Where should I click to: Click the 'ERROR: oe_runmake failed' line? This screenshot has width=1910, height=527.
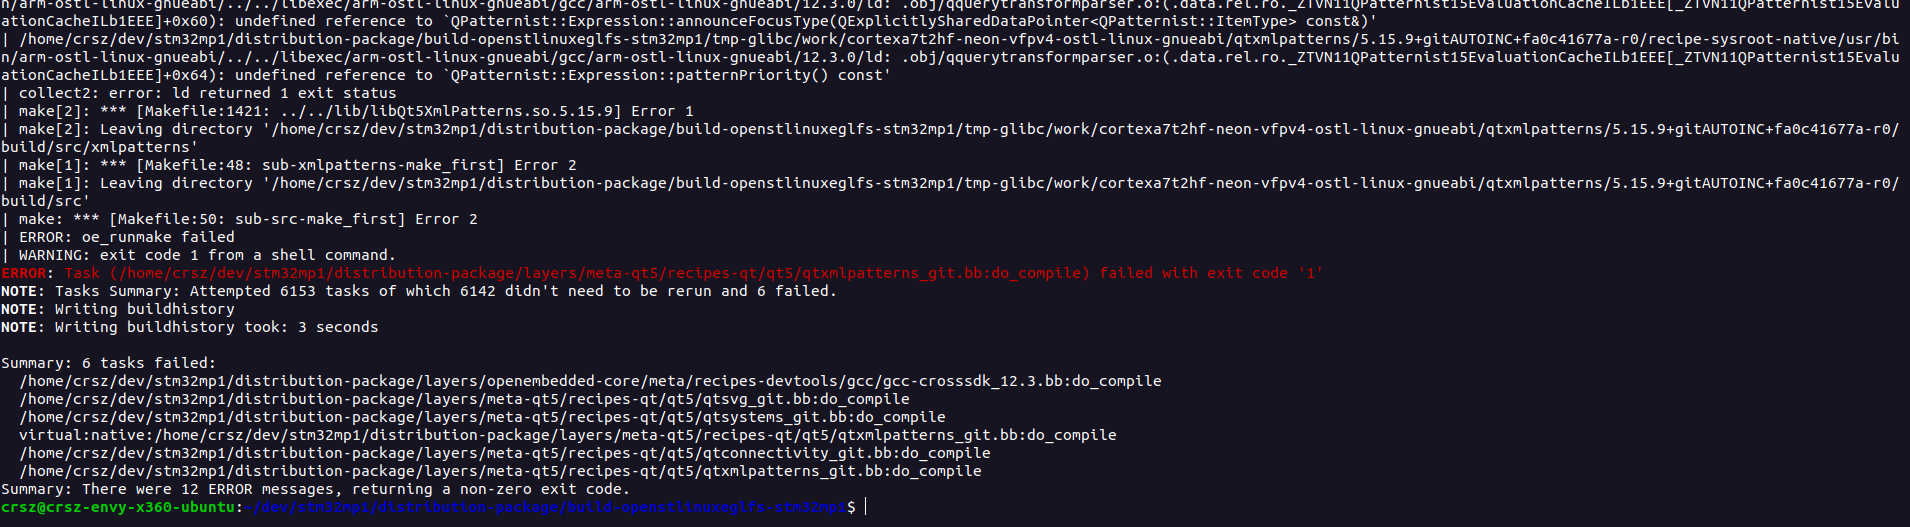[x=118, y=237]
